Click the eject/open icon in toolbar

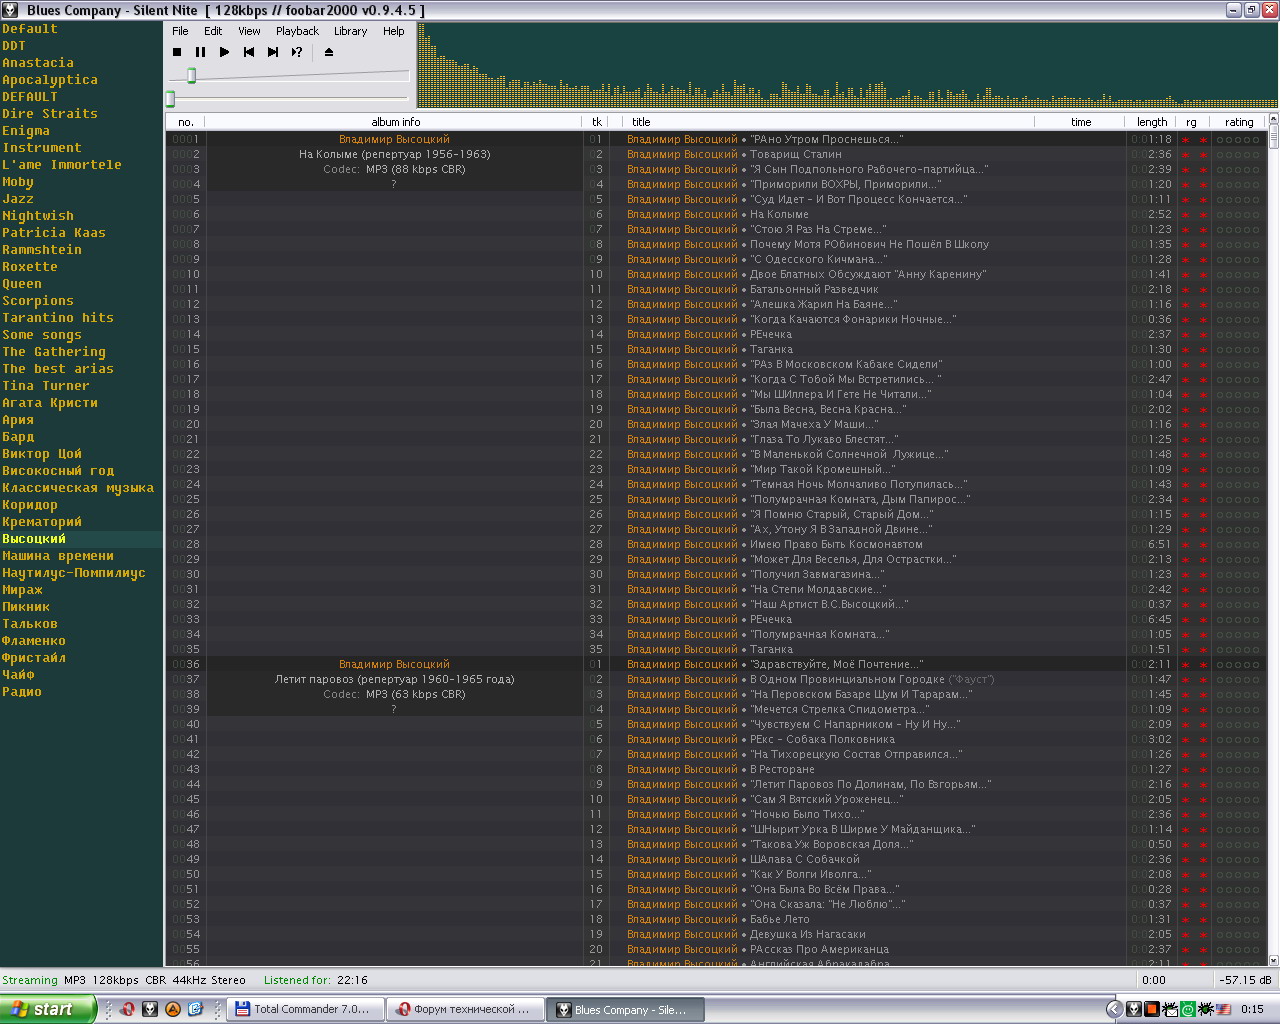pyautogui.click(x=328, y=52)
